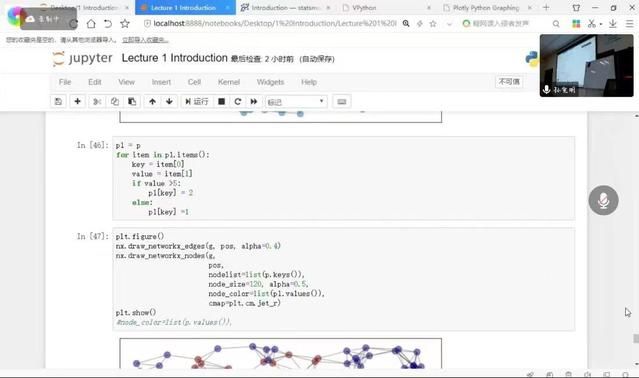Screen dimensions: 639x378
Task: Switch to the VPython browser tab
Action: (x=387, y=8)
